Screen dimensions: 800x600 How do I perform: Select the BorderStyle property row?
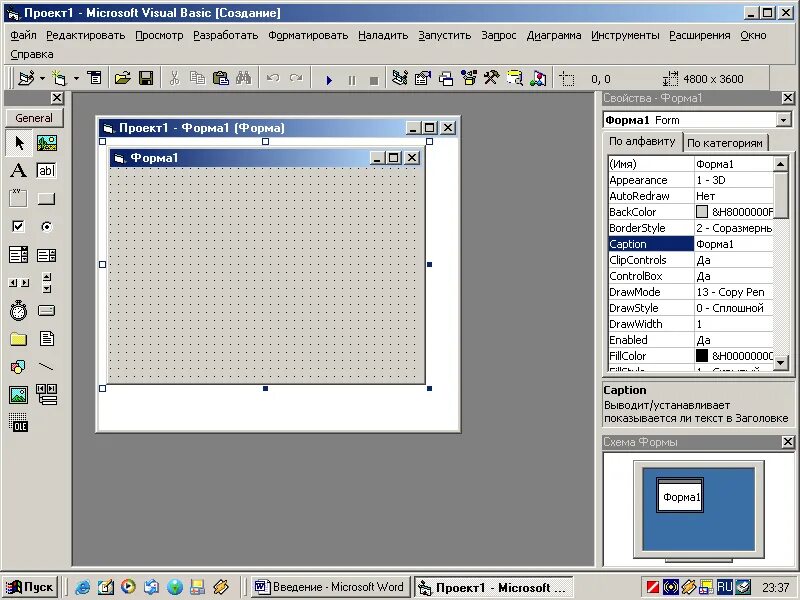coord(691,228)
